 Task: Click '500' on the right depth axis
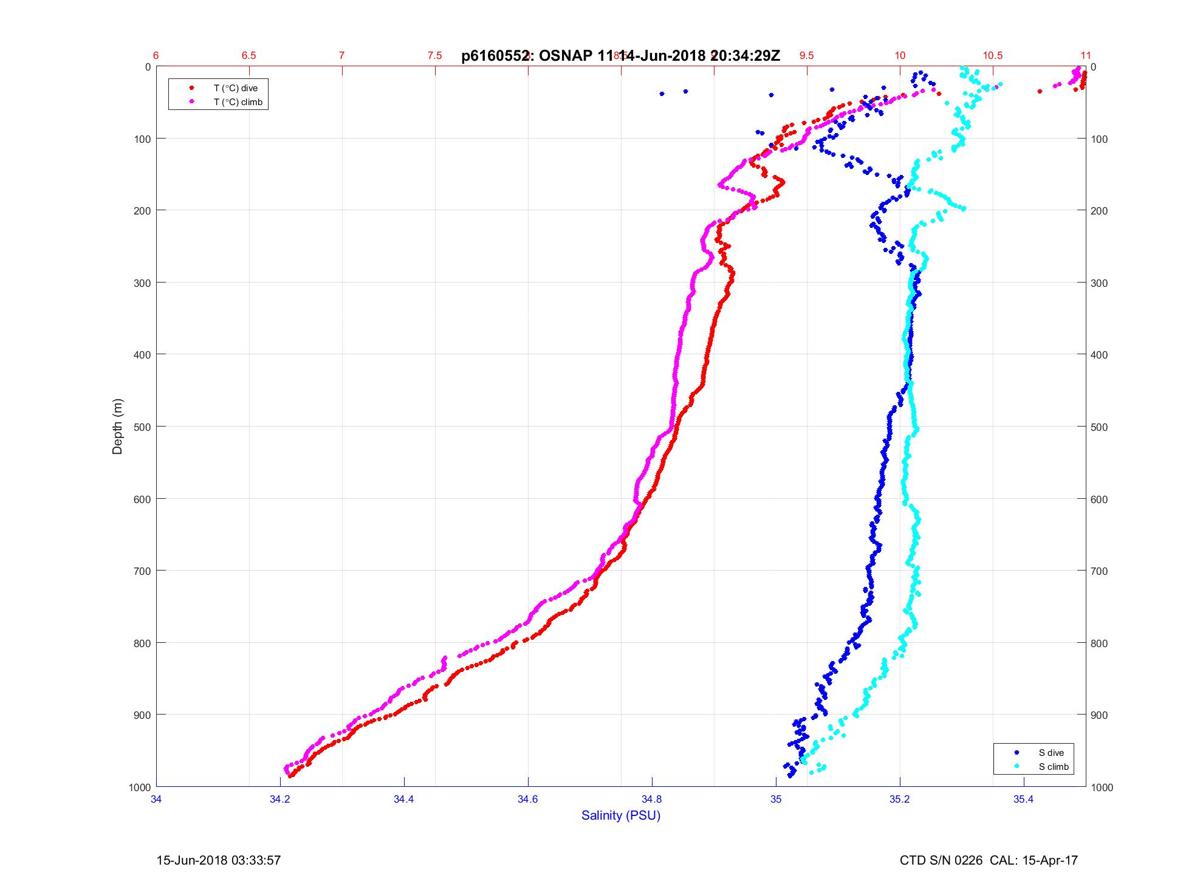coord(1100,427)
